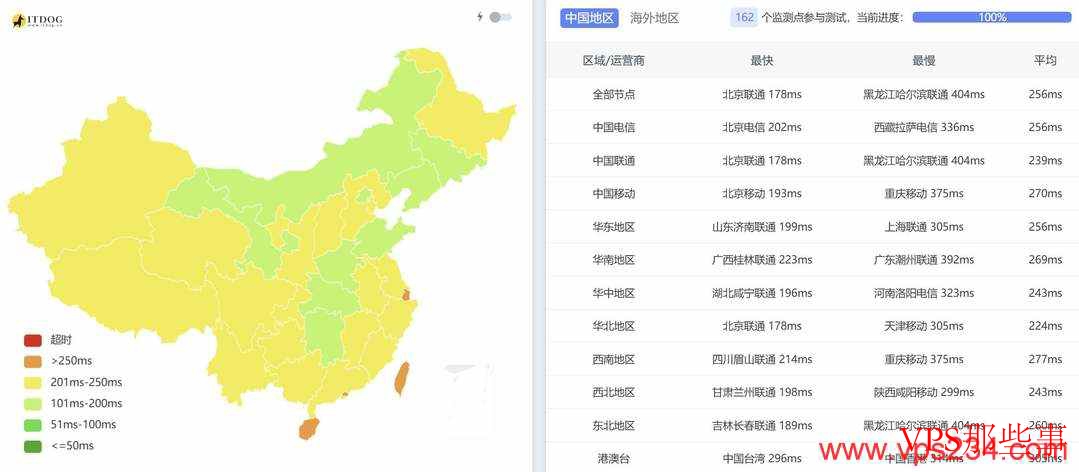Image resolution: width=1079 pixels, height=472 pixels.
Task: Toggle the switch beside the lightning icon
Action: tap(500, 17)
